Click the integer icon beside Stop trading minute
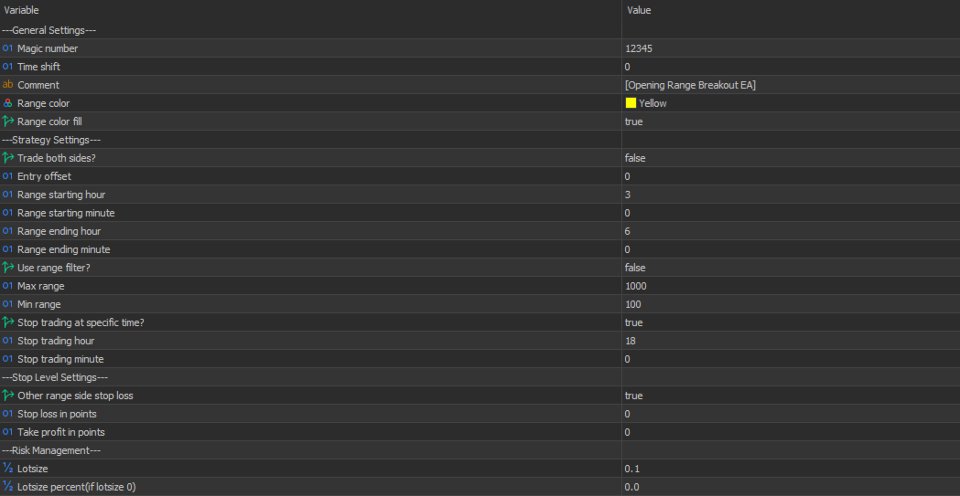Image resolution: width=960 pixels, height=496 pixels. coord(7,359)
